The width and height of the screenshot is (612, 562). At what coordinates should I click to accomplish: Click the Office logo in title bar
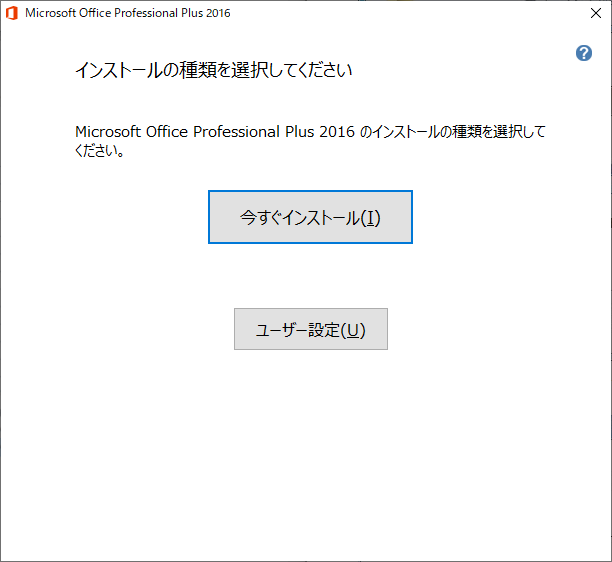(12, 13)
